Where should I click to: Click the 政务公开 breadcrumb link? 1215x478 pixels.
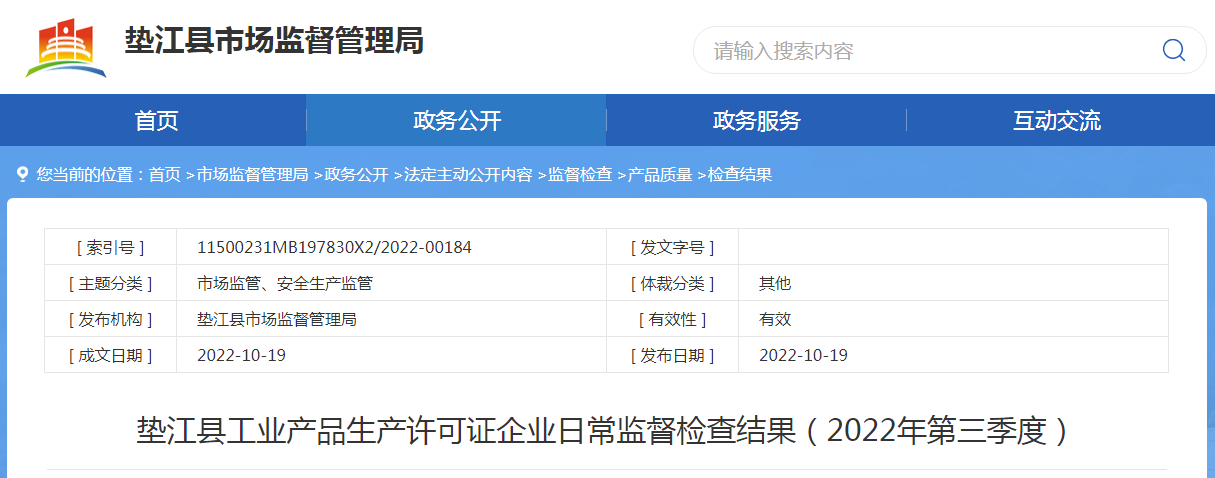(x=356, y=174)
